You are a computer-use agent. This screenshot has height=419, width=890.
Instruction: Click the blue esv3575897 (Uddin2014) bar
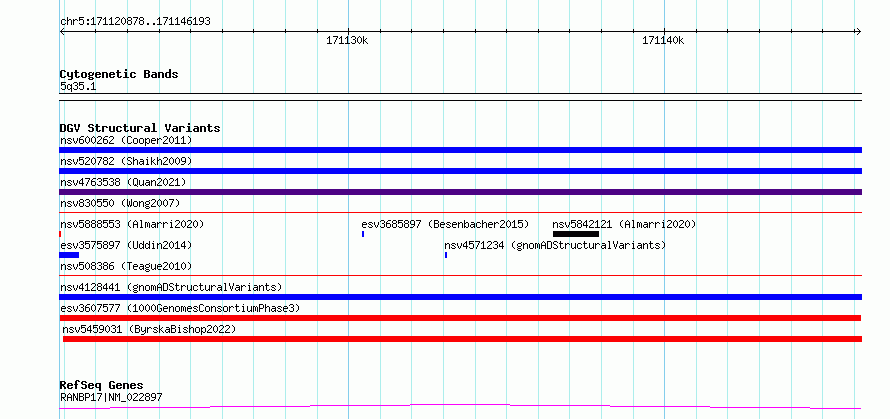click(69, 255)
